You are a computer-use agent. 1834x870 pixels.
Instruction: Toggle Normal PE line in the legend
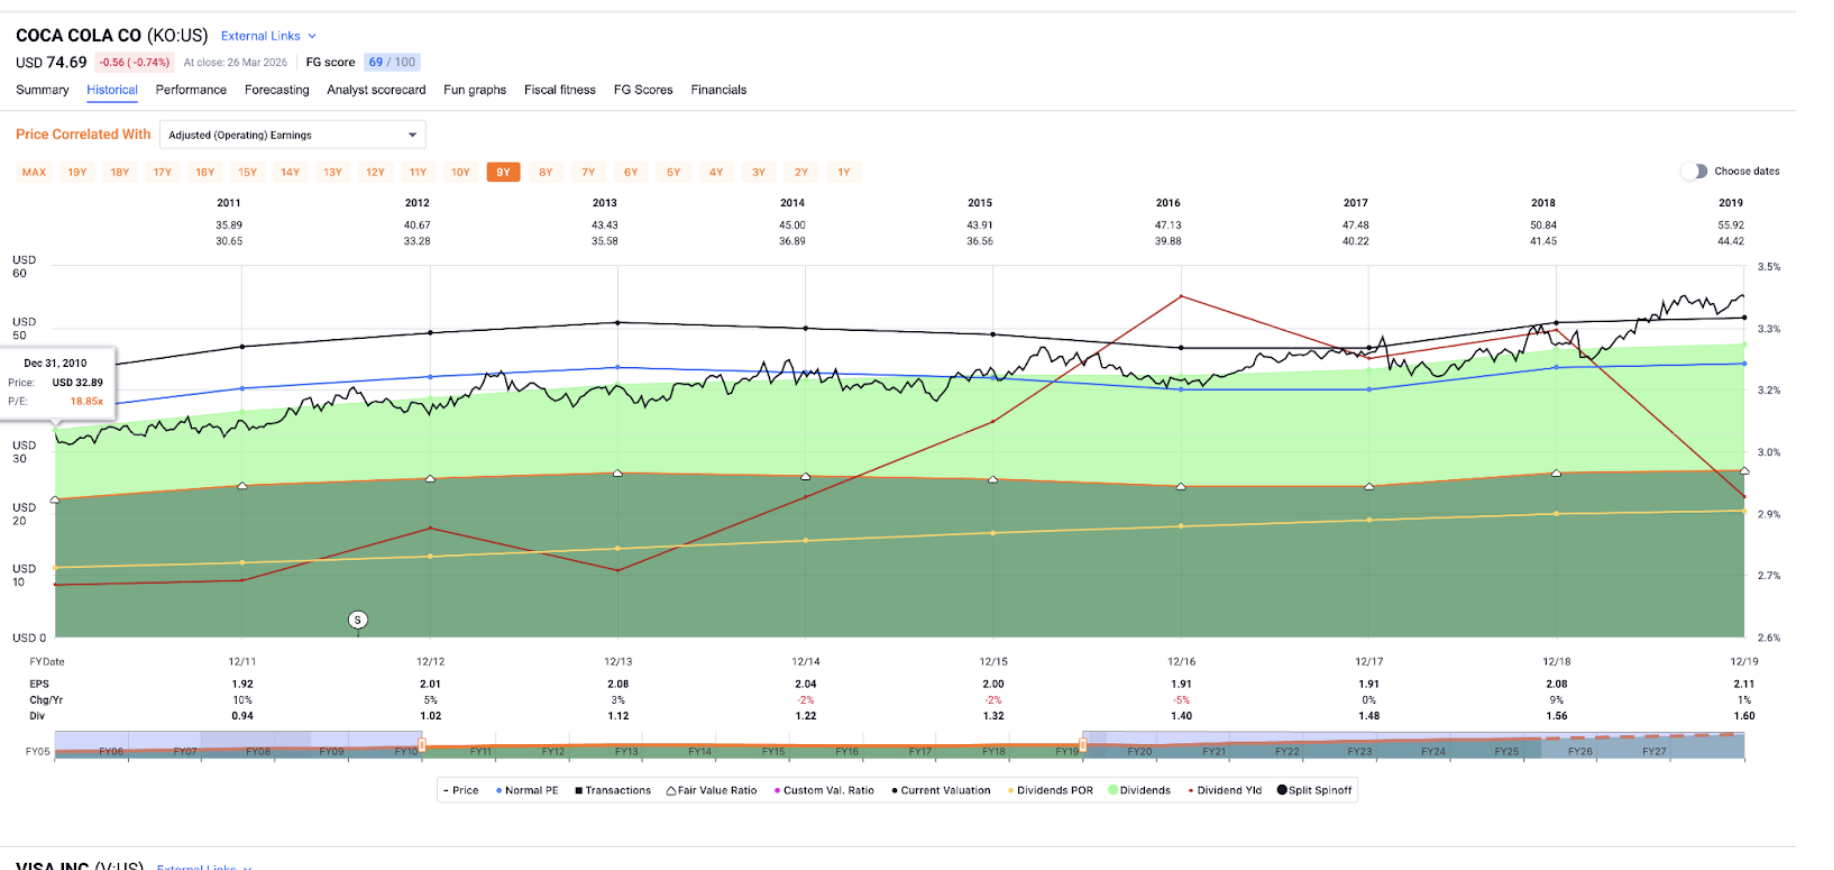click(x=527, y=790)
